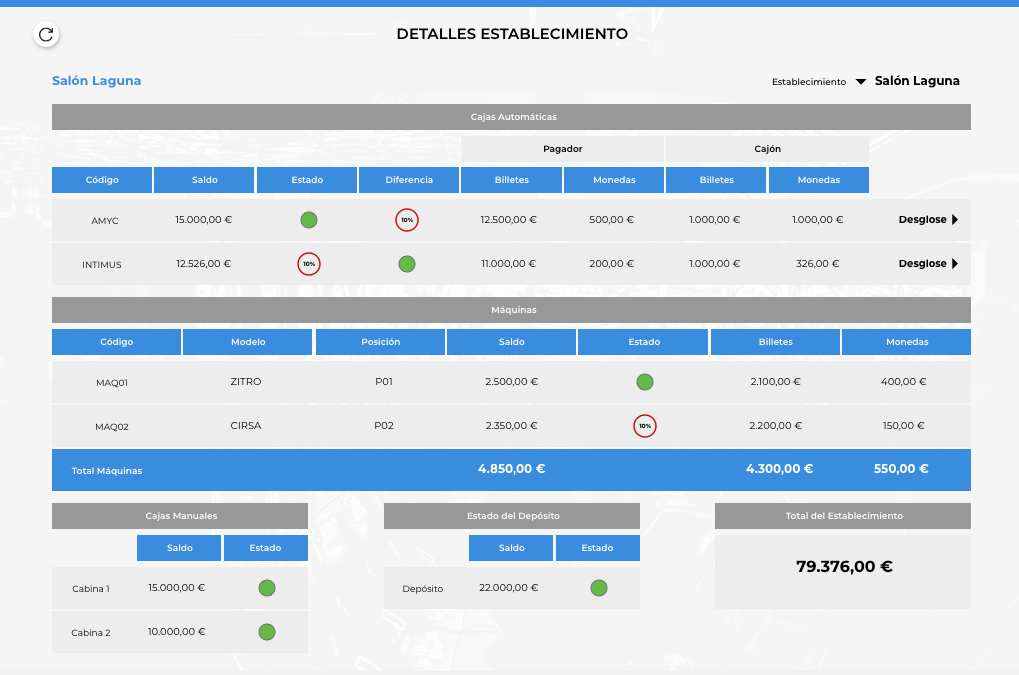Screen dimensions: 1019x675
Task: Click the 79.376,00 € establishment total
Action: click(844, 567)
